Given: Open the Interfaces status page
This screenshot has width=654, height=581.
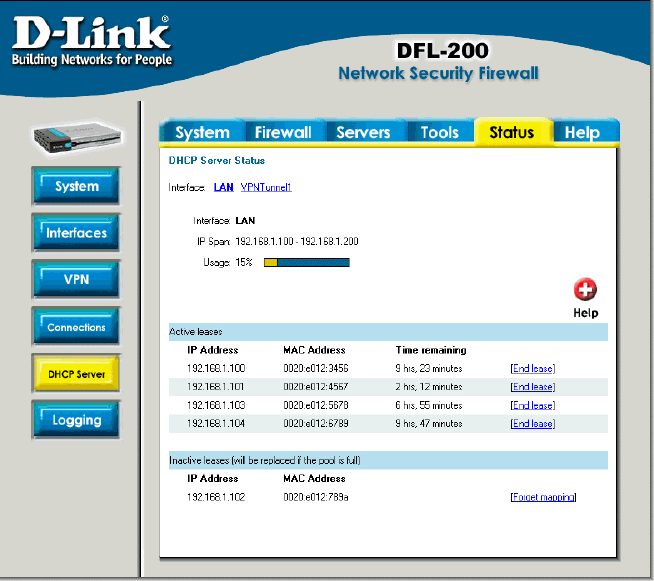Looking at the screenshot, I should (76, 233).
